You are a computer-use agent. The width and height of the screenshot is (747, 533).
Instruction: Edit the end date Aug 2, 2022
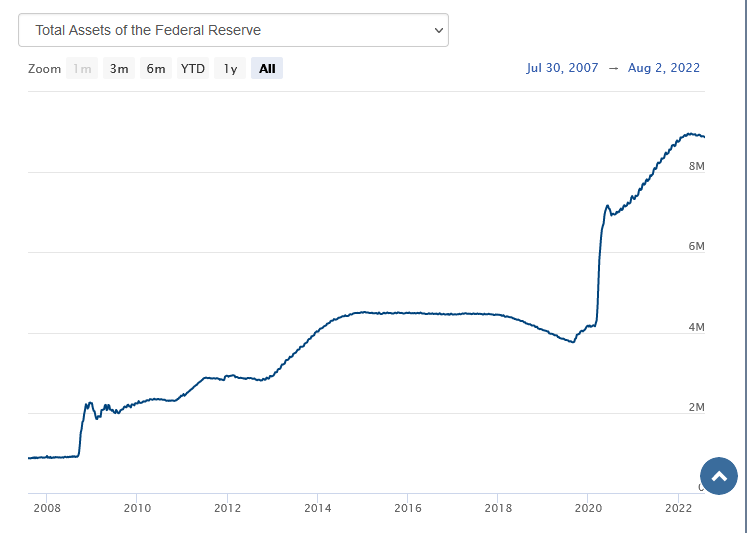[x=664, y=68]
